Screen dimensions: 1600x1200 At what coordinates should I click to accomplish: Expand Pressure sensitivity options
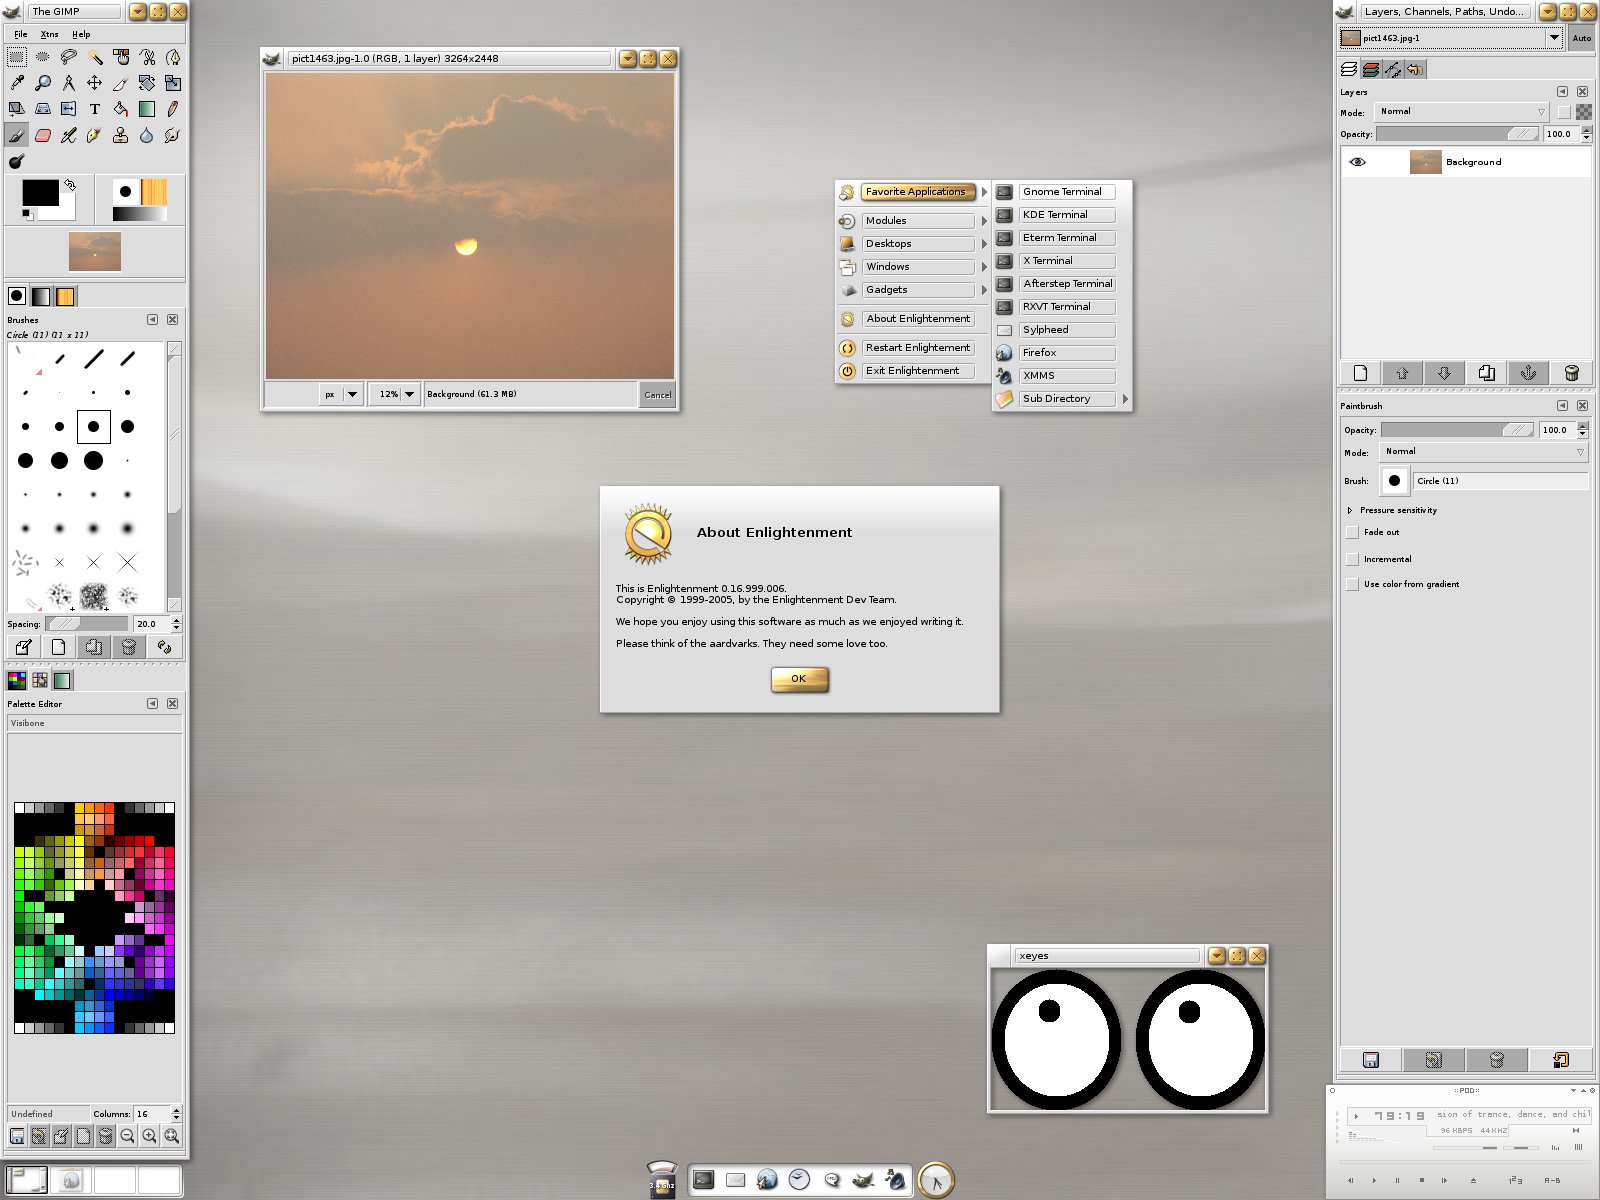tap(1349, 511)
